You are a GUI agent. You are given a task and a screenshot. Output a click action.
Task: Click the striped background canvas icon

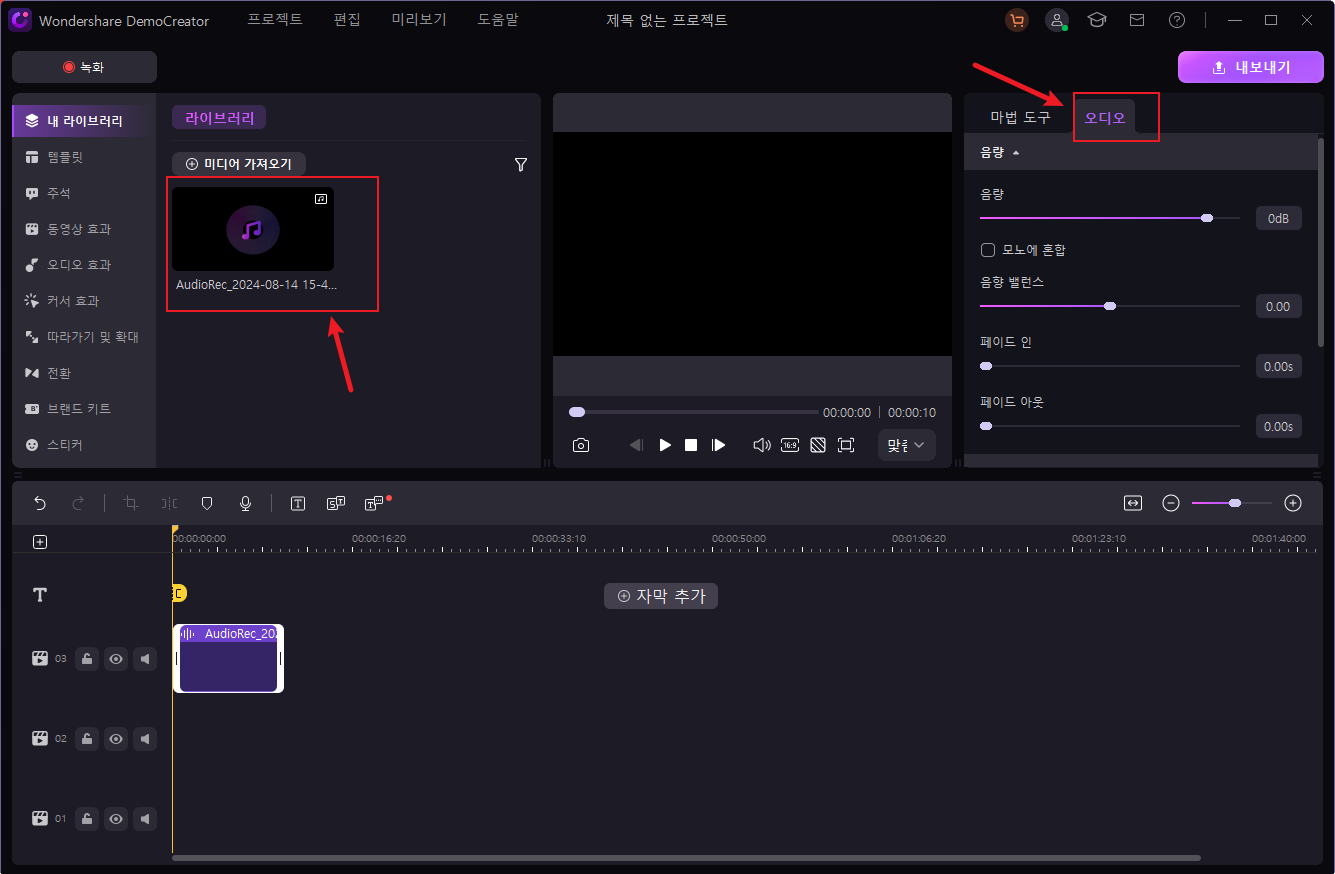coord(818,445)
